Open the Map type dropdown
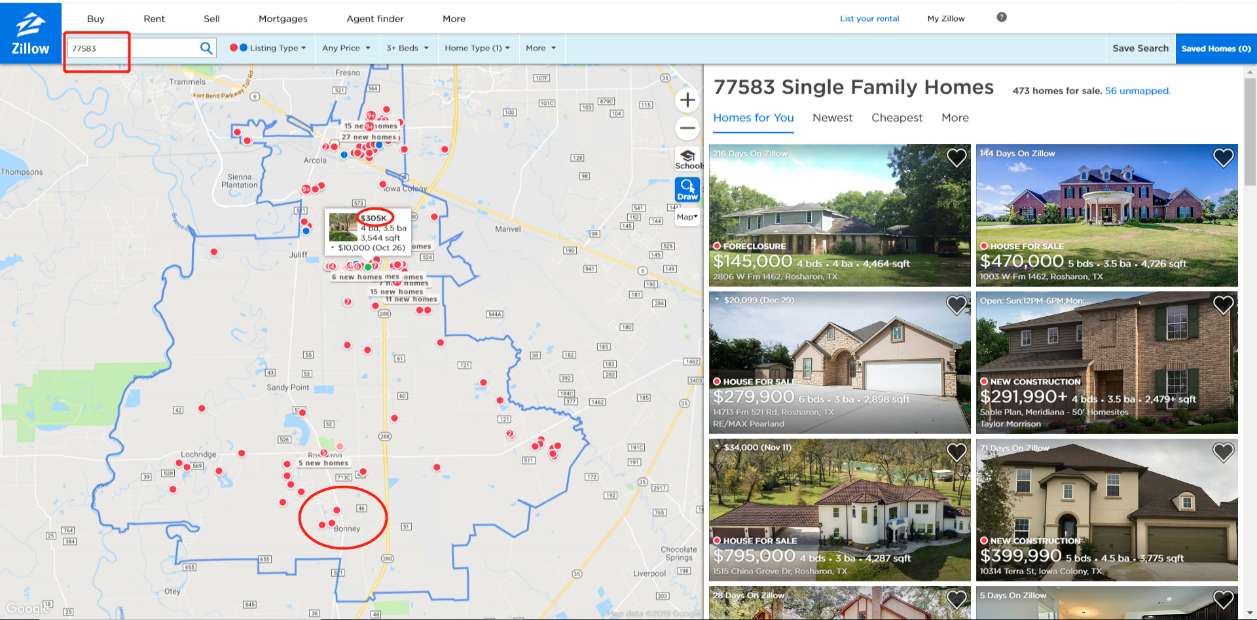Screen dimensions: 1257x620 click(x=688, y=216)
